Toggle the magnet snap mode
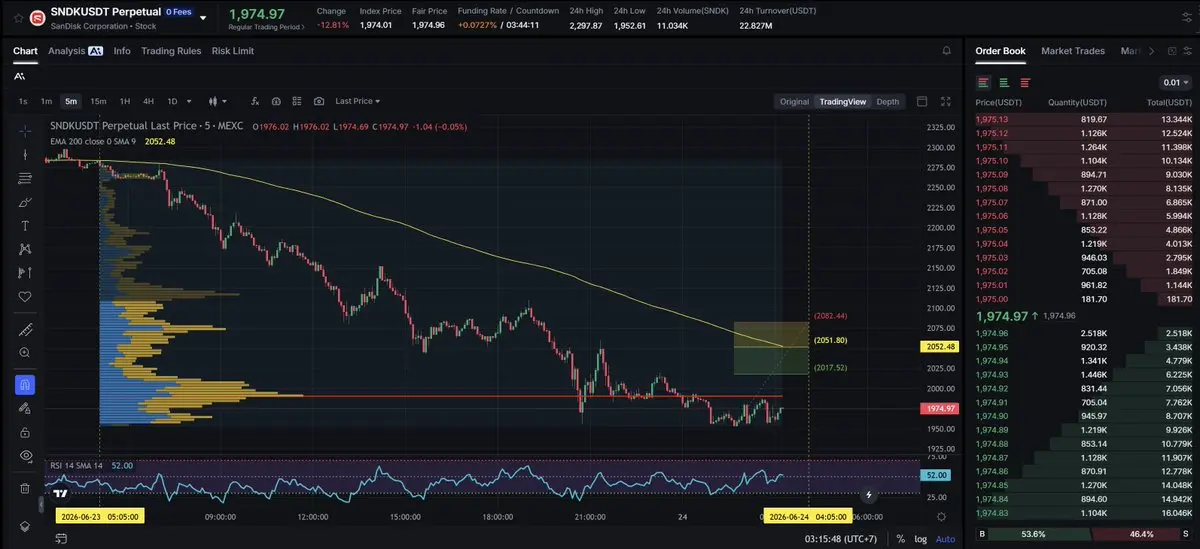 click(25, 384)
